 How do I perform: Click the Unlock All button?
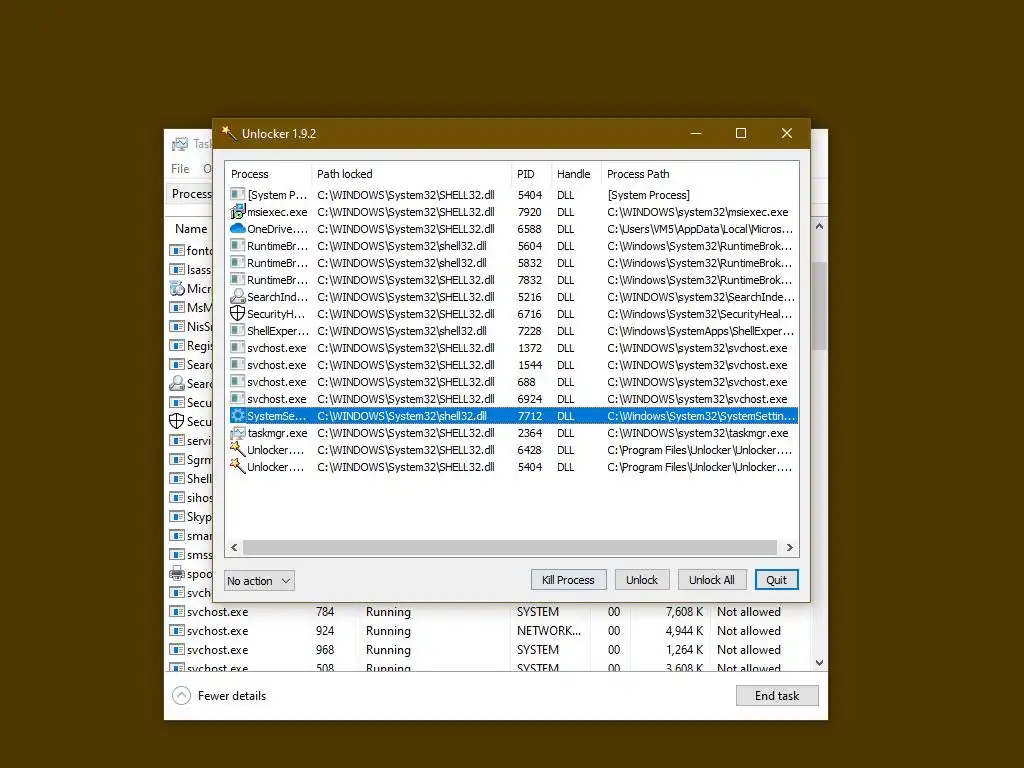(712, 580)
